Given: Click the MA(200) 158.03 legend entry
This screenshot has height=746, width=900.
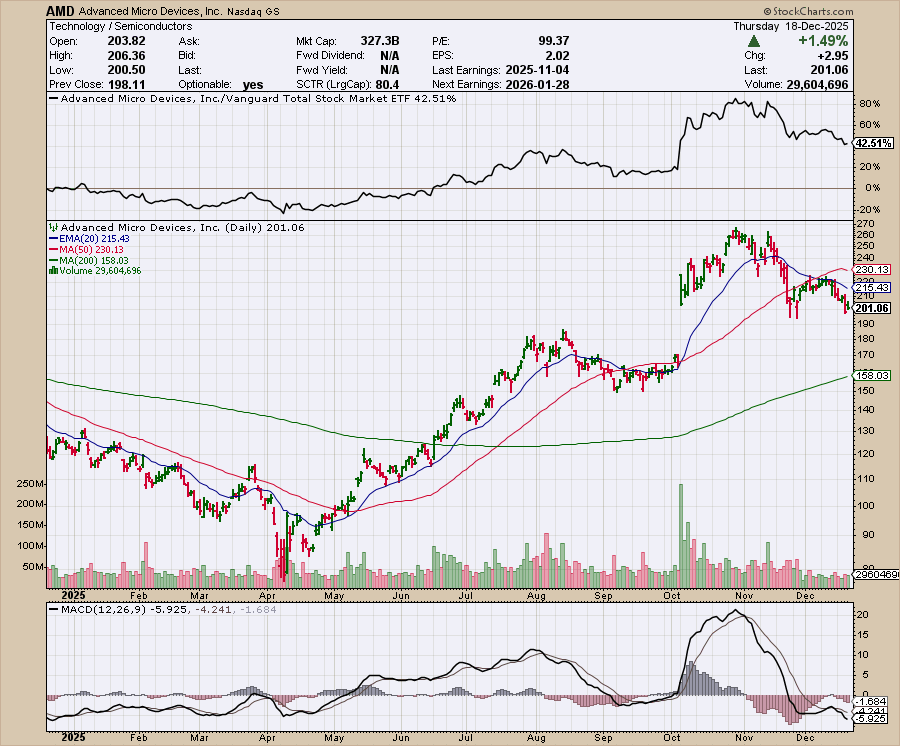Looking at the screenshot, I should point(89,261).
